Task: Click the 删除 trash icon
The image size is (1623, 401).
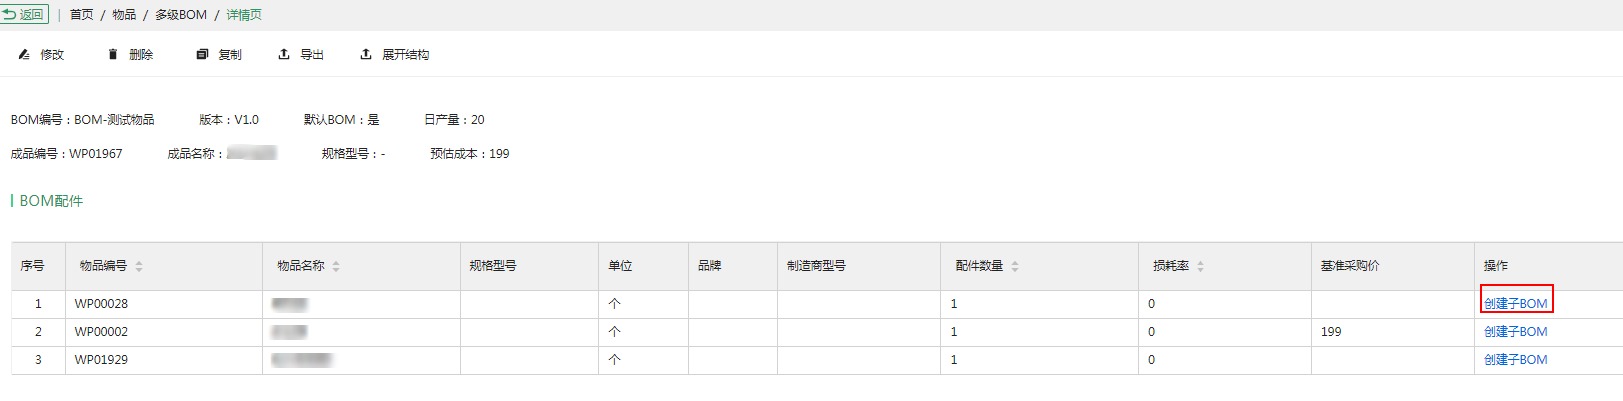Action: 113,55
